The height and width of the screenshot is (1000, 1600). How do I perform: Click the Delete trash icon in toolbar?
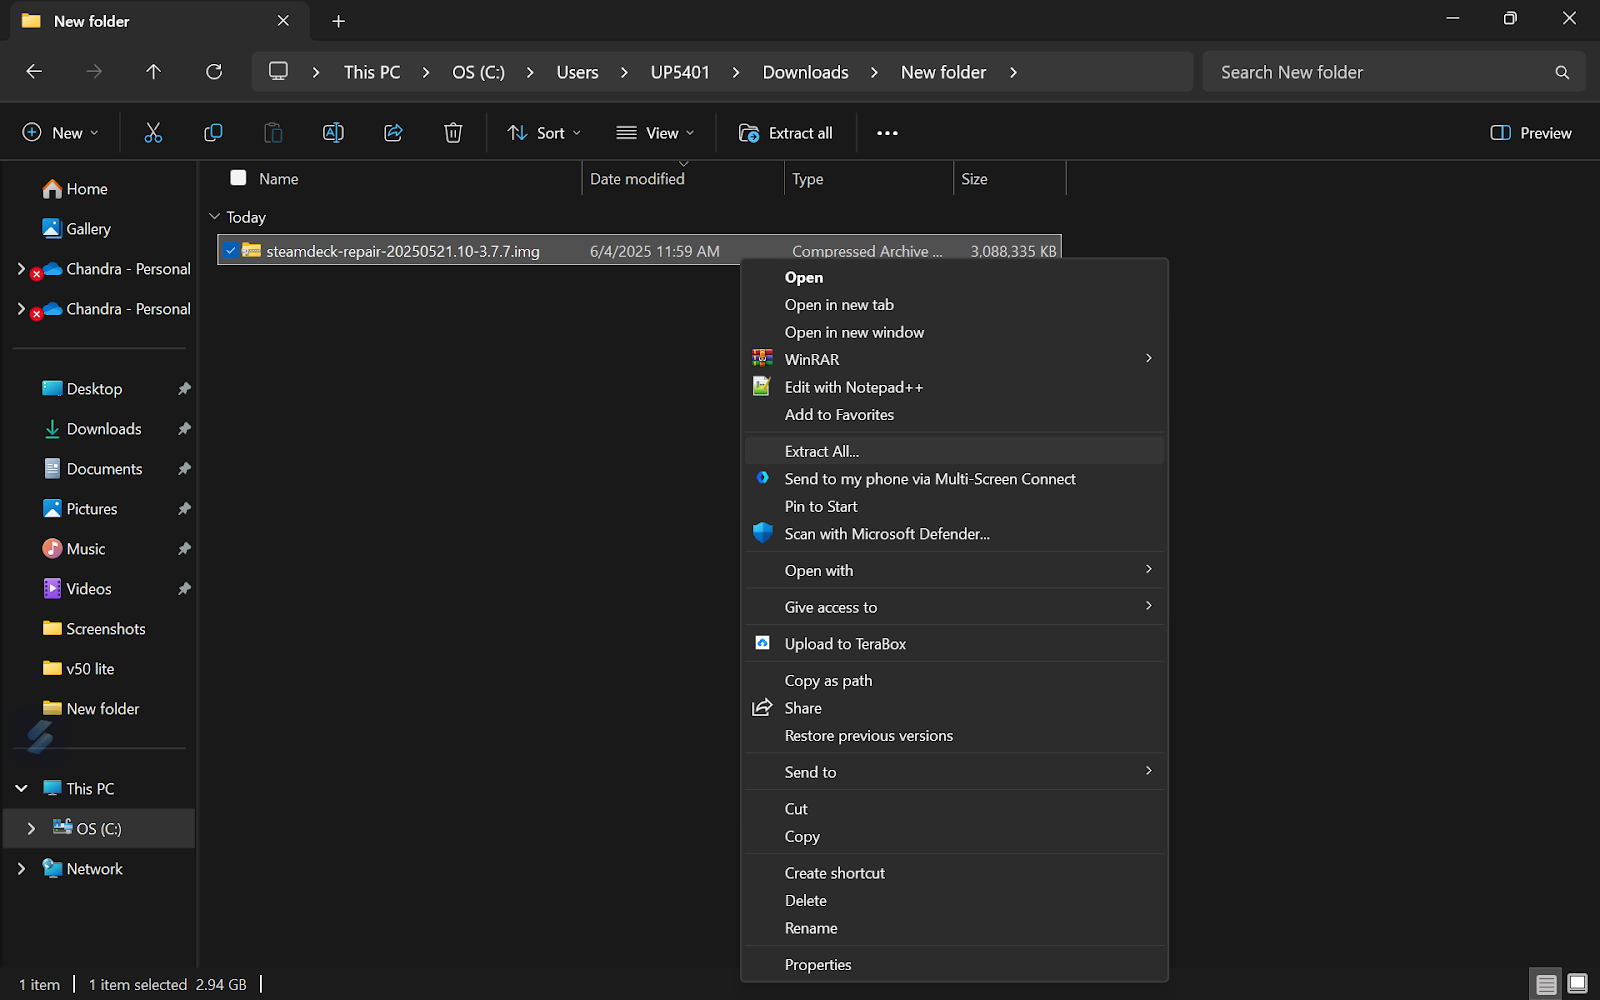coord(453,133)
